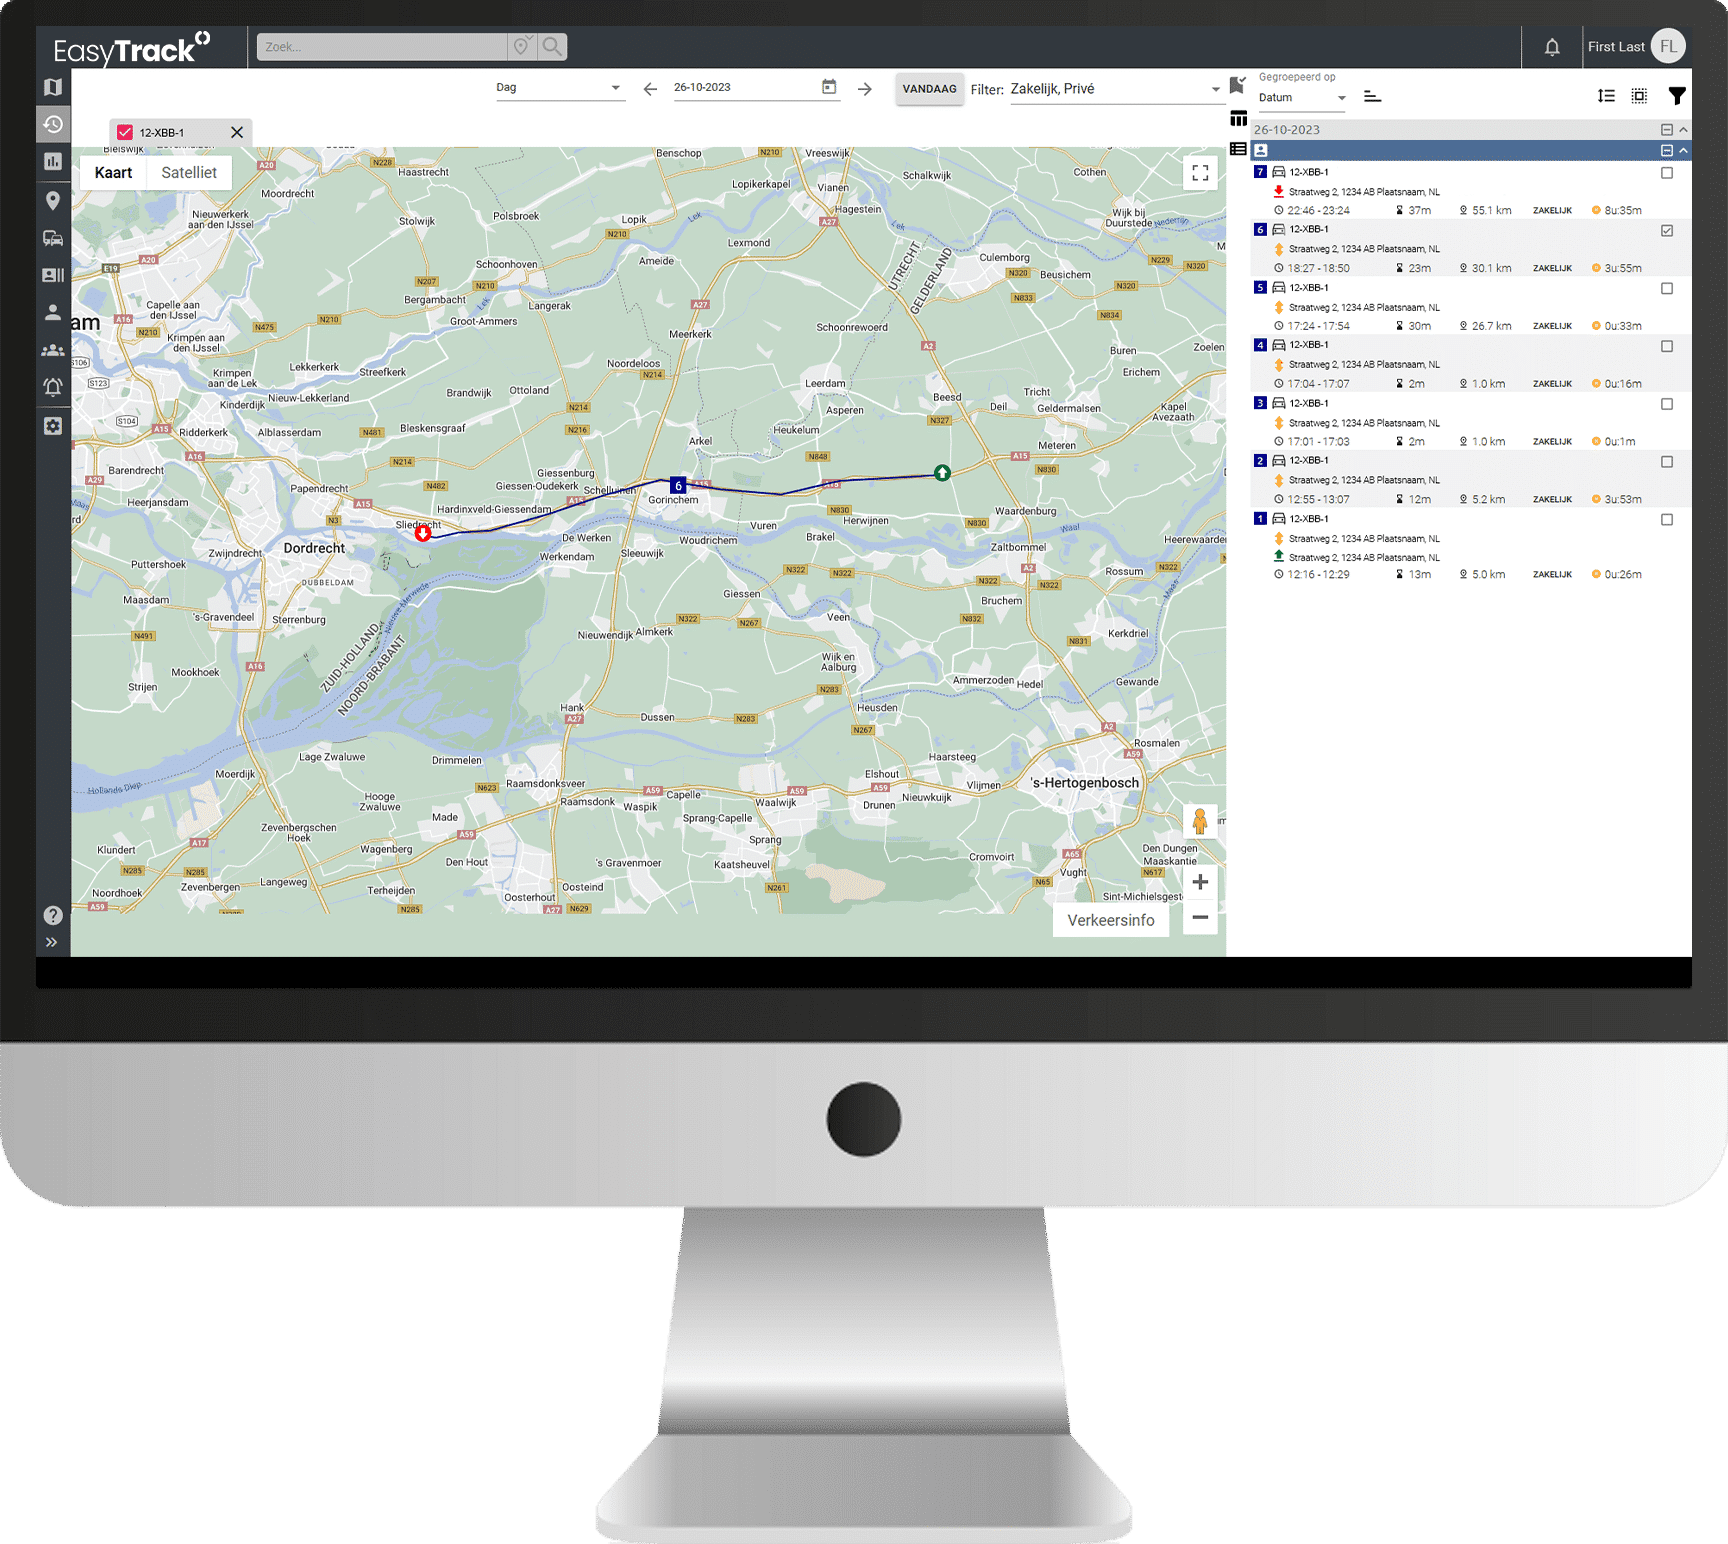Screen dimensions: 1728x1544
Task: Uncheck the selected trip 6 checkbox
Action: pyautogui.click(x=1666, y=231)
